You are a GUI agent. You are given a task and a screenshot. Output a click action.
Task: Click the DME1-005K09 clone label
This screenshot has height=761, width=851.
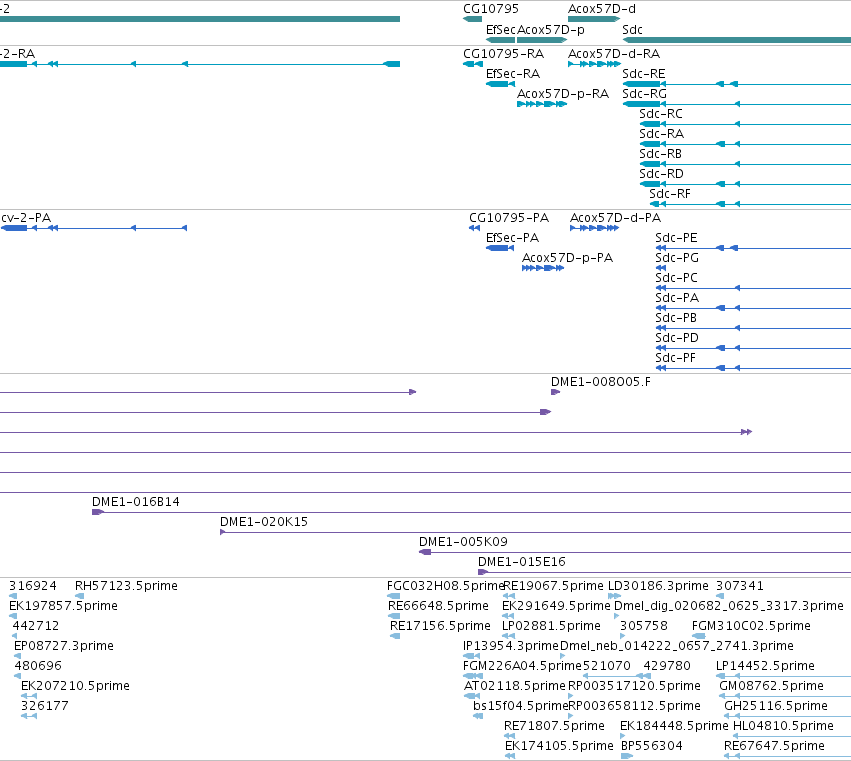(463, 542)
